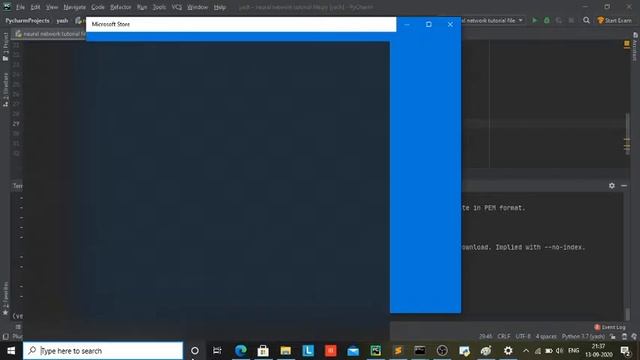Select the neural network tutorial file editor tab
640x360 pixels.
click(50, 34)
